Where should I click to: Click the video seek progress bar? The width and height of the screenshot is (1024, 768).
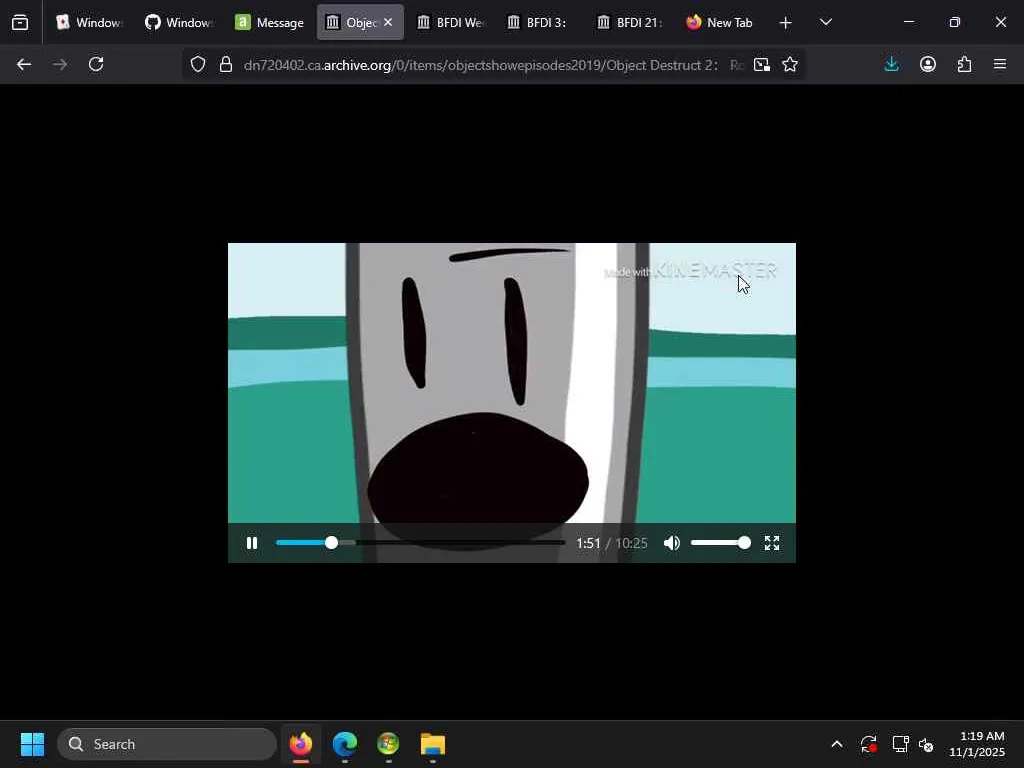(421, 543)
